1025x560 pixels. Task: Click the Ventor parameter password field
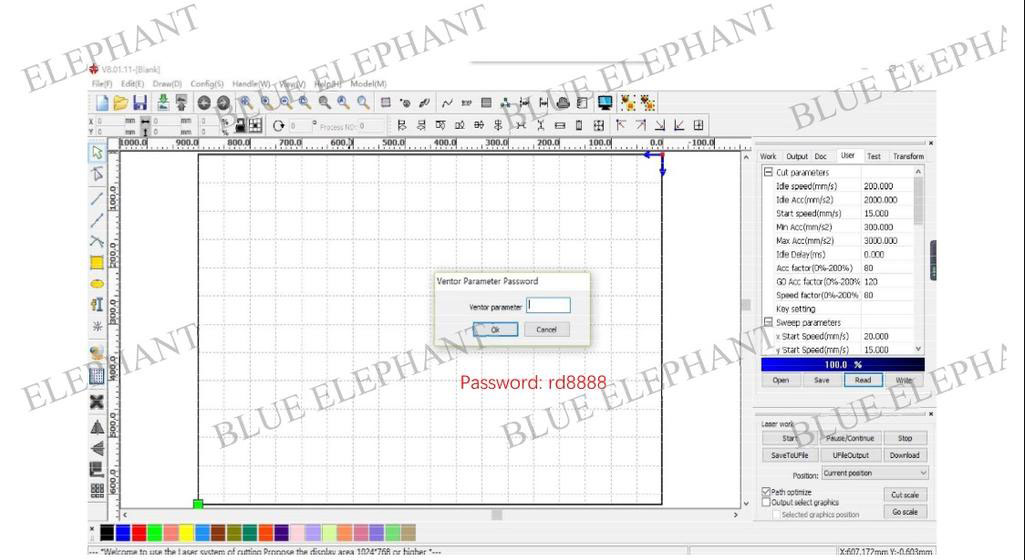coord(548,305)
